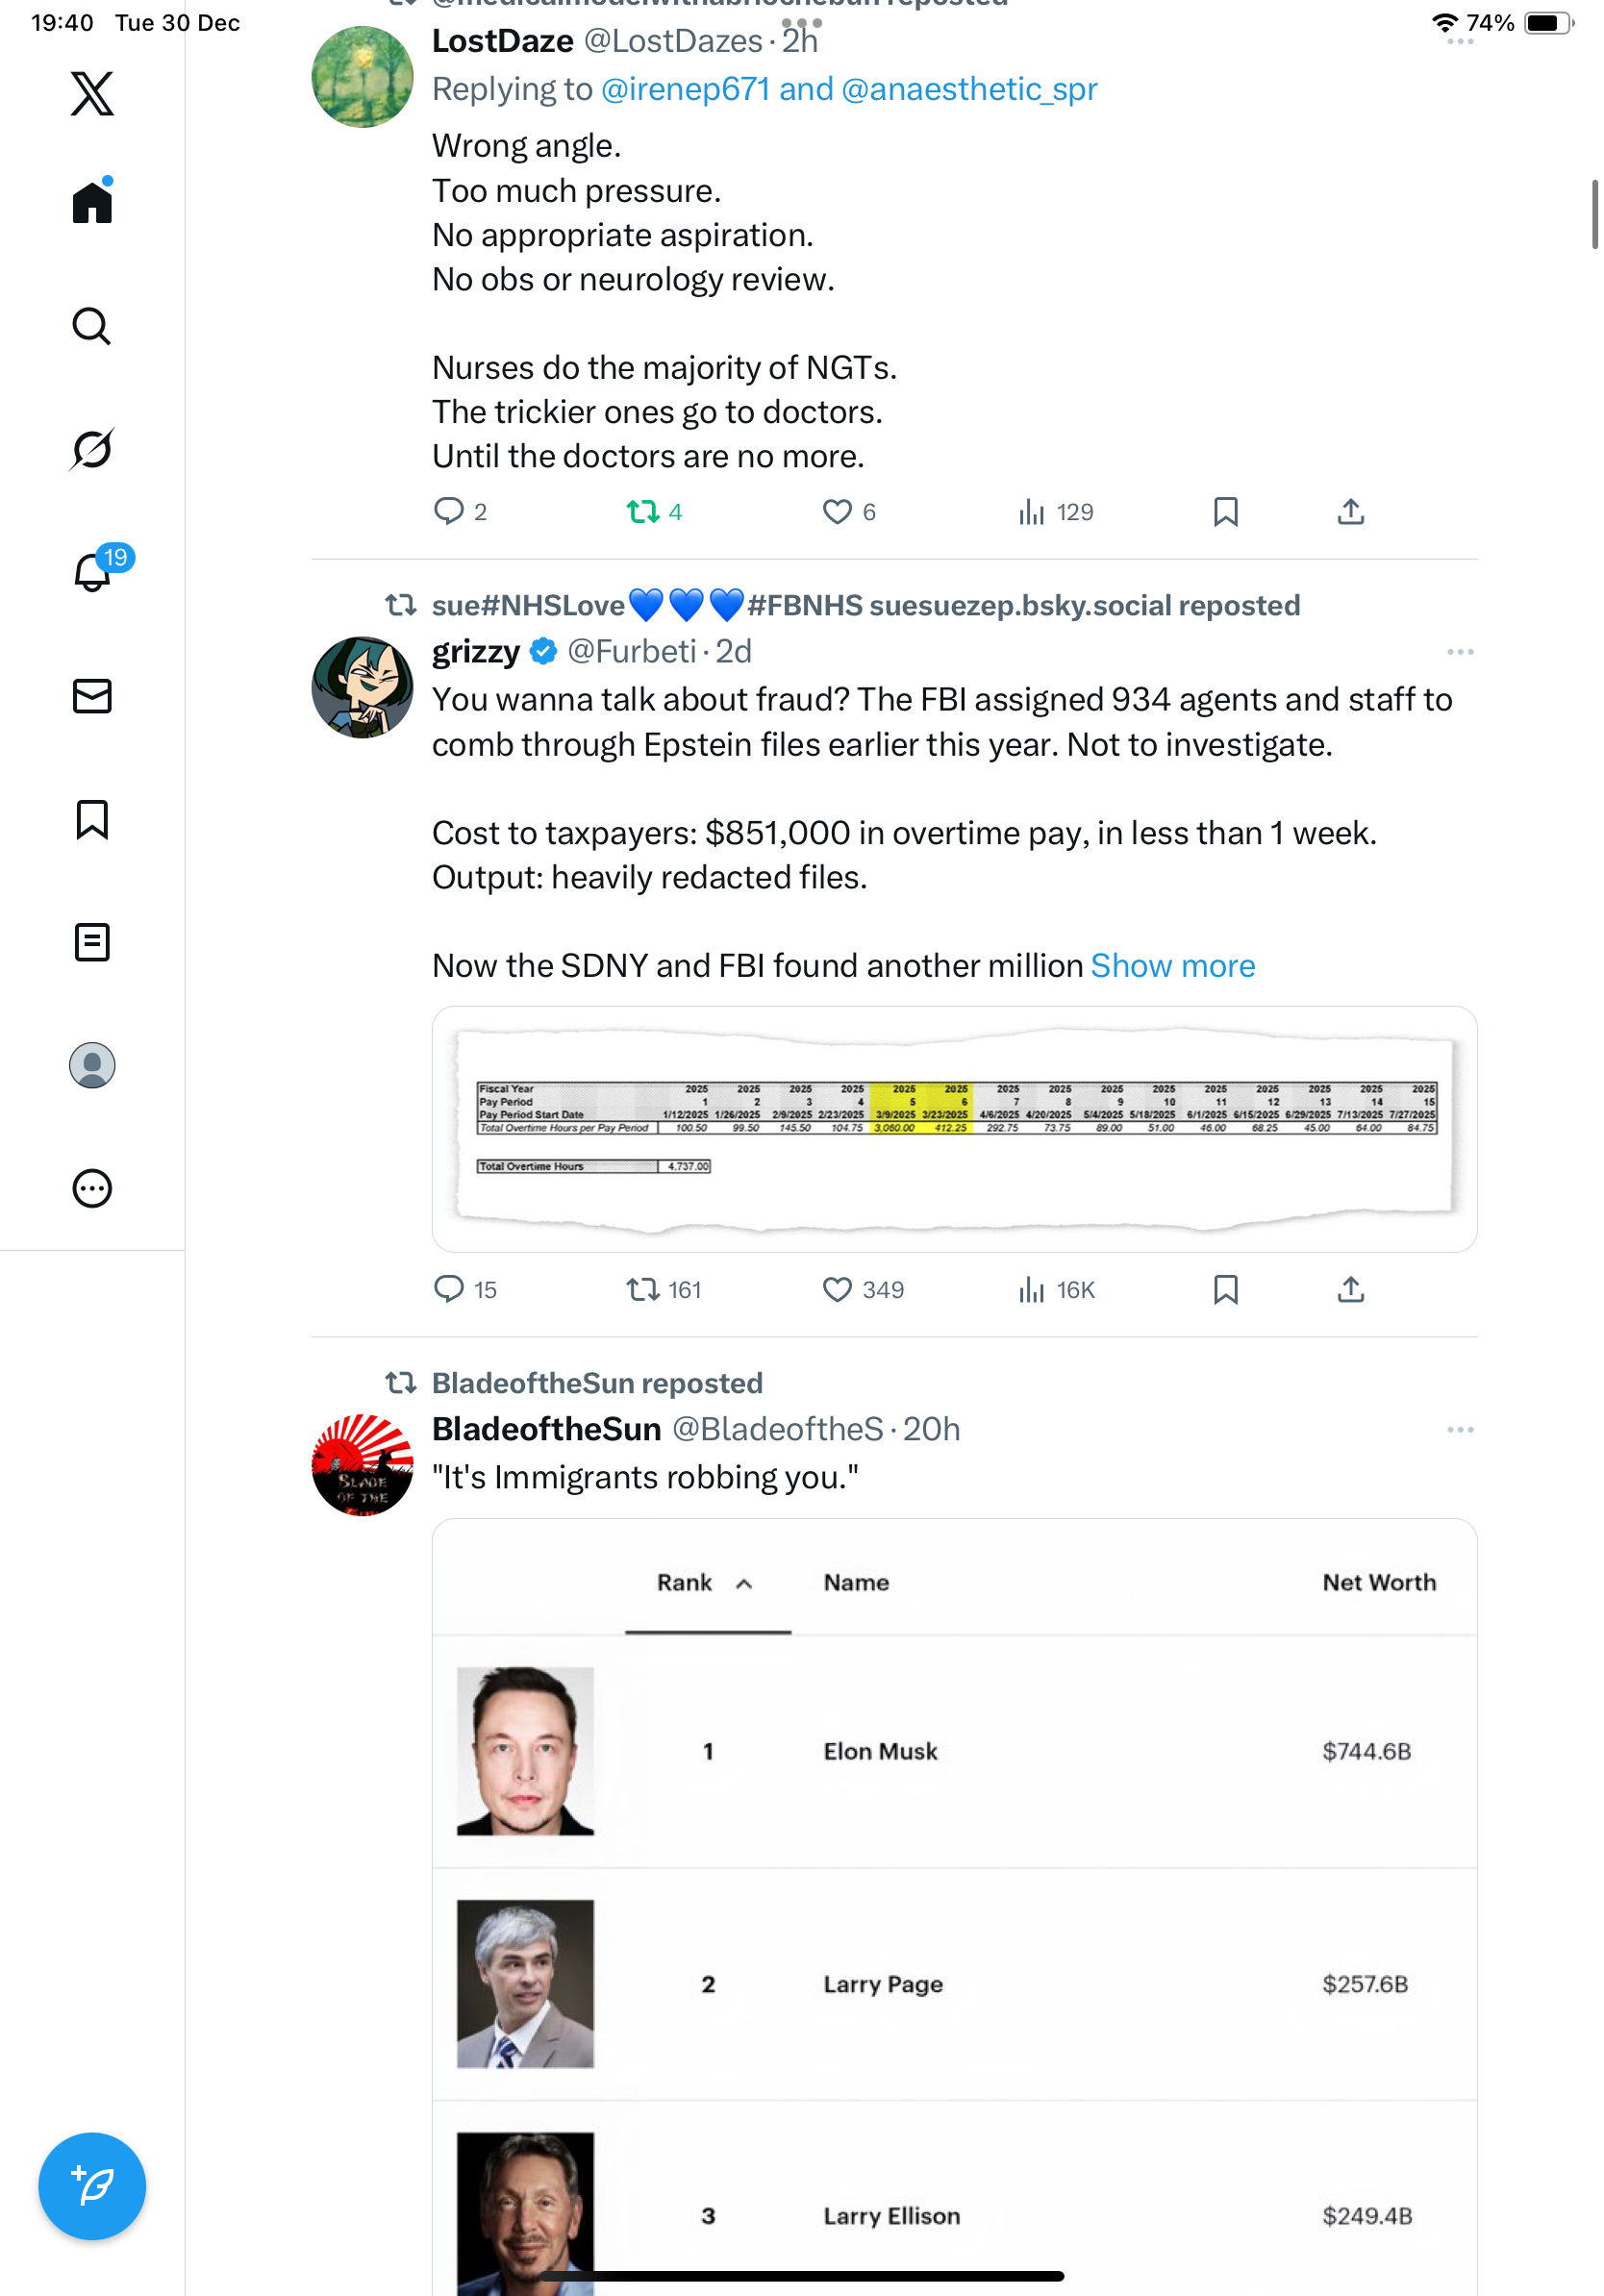Undo repost on LostDaze post showing 4
Screen dimensions: 1604x2296
642,512
